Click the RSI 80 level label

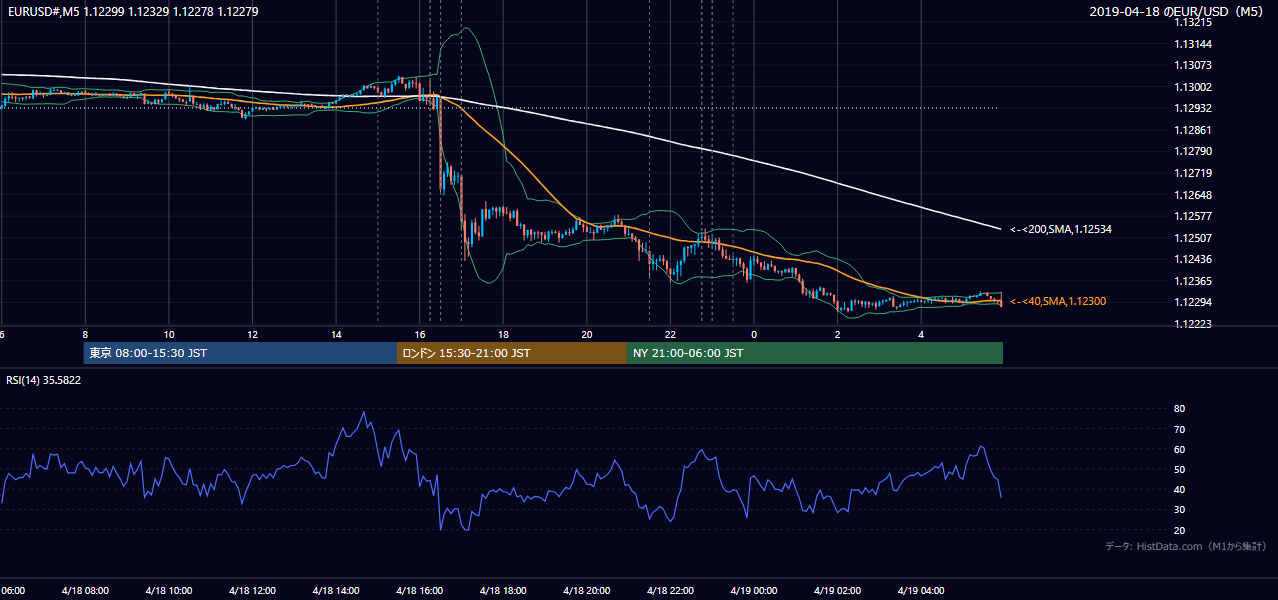[x=1180, y=409]
